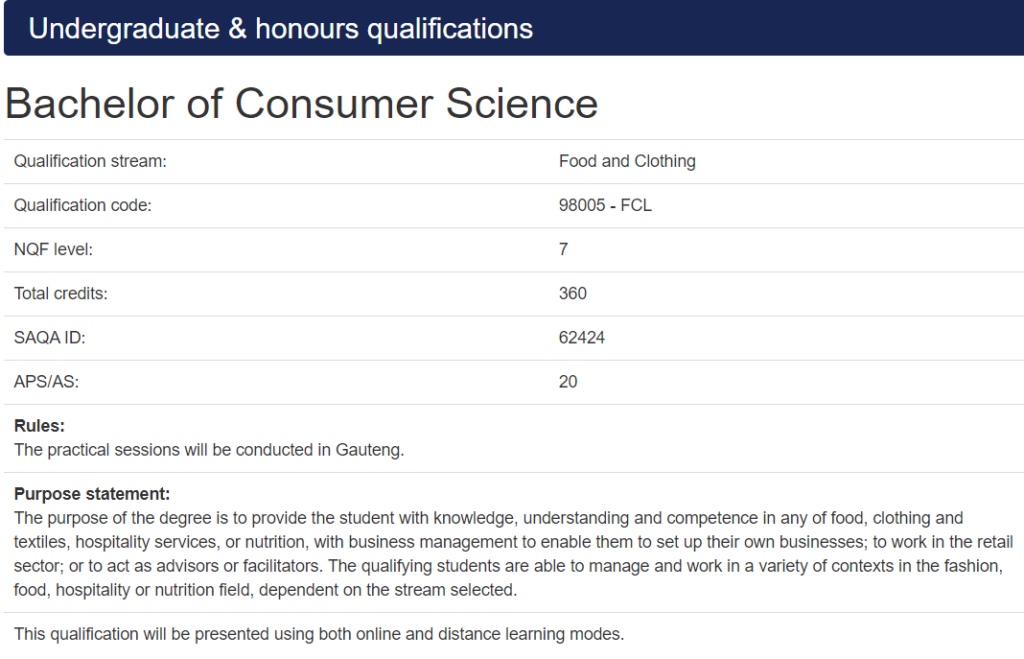
Task: Click the 360 total credits value
Action: 573,293
